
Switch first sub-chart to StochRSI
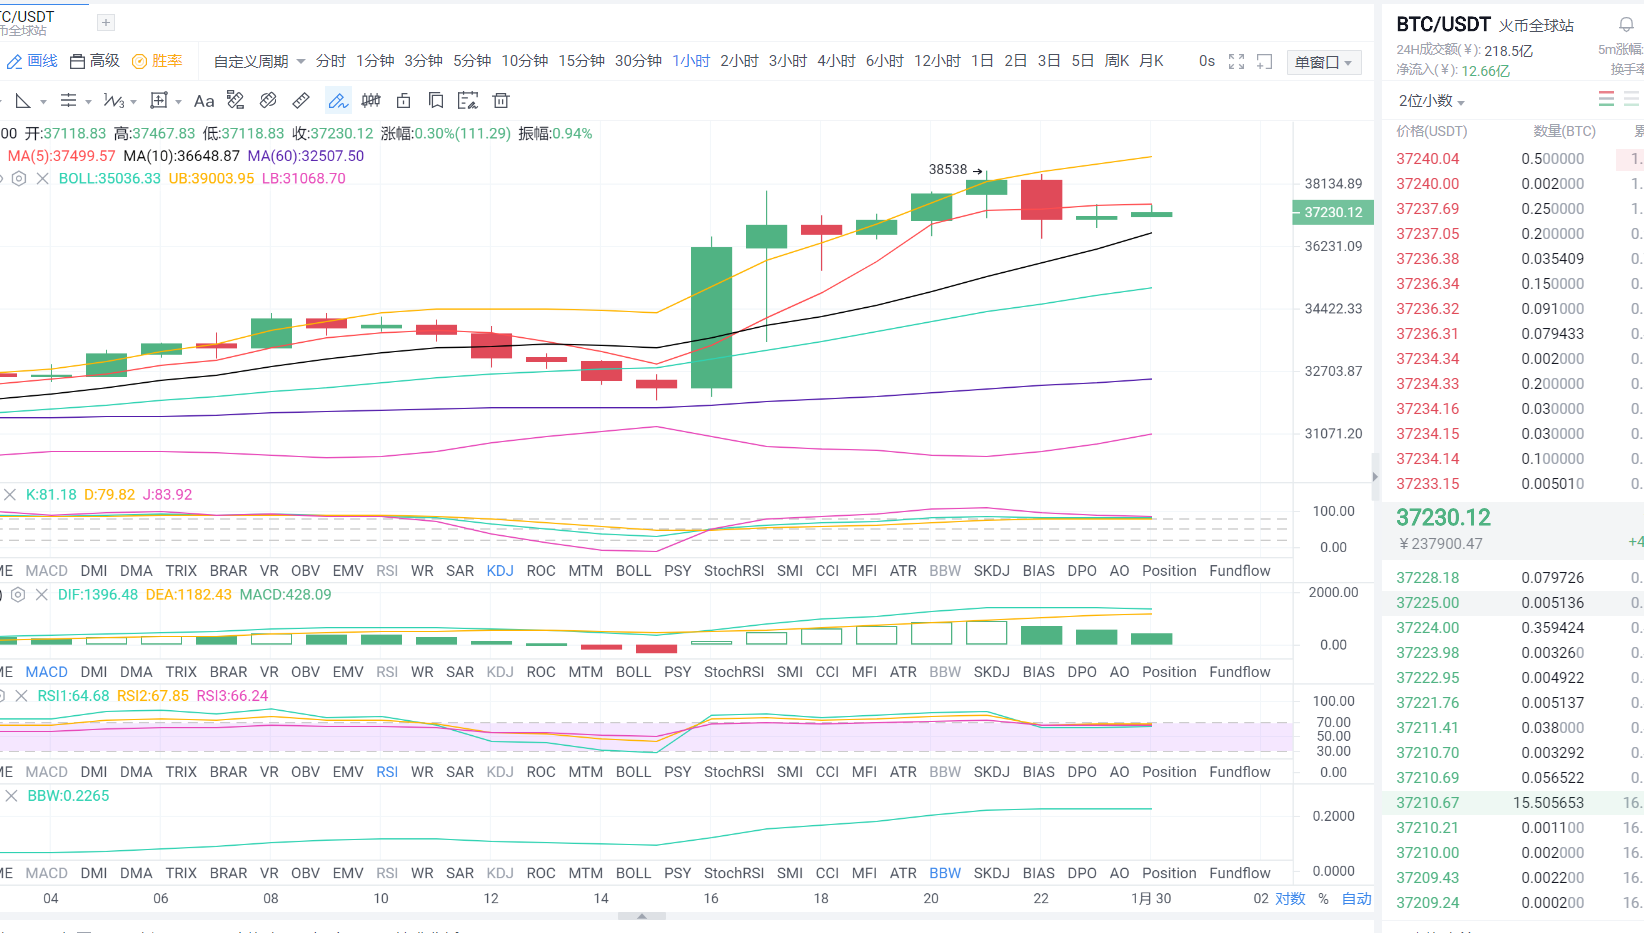734,571
